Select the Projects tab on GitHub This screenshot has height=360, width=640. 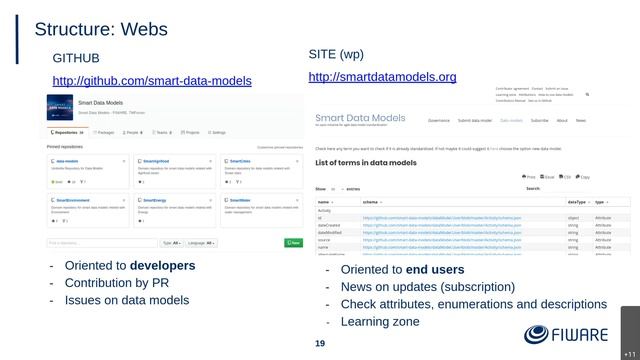pos(190,133)
